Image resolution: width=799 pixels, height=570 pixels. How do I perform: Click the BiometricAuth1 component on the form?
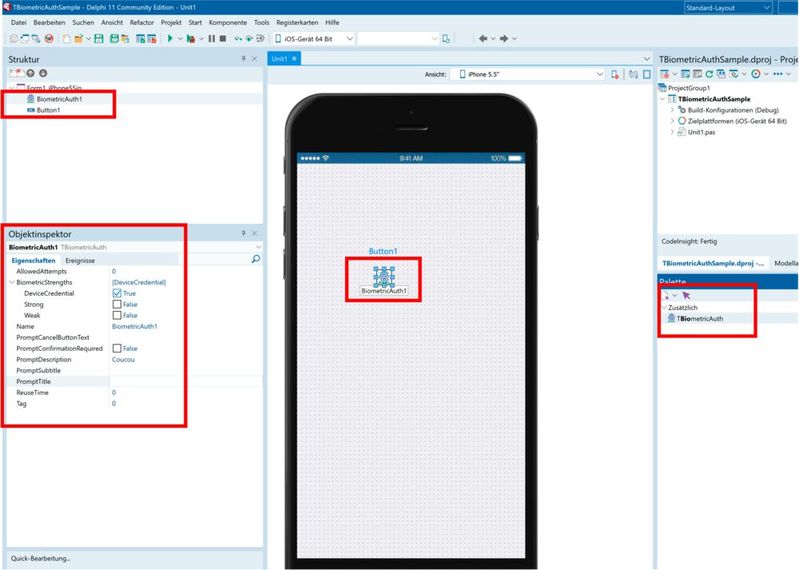[x=384, y=277]
